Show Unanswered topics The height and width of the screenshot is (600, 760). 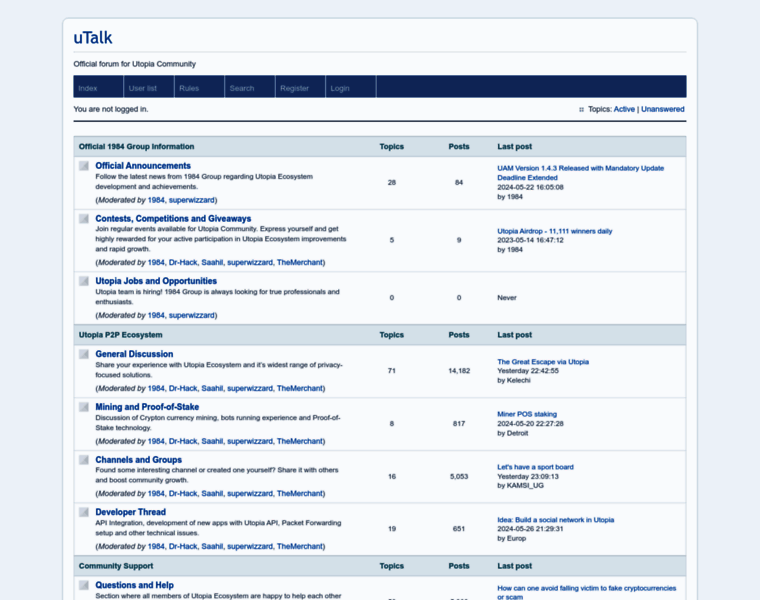(x=663, y=109)
